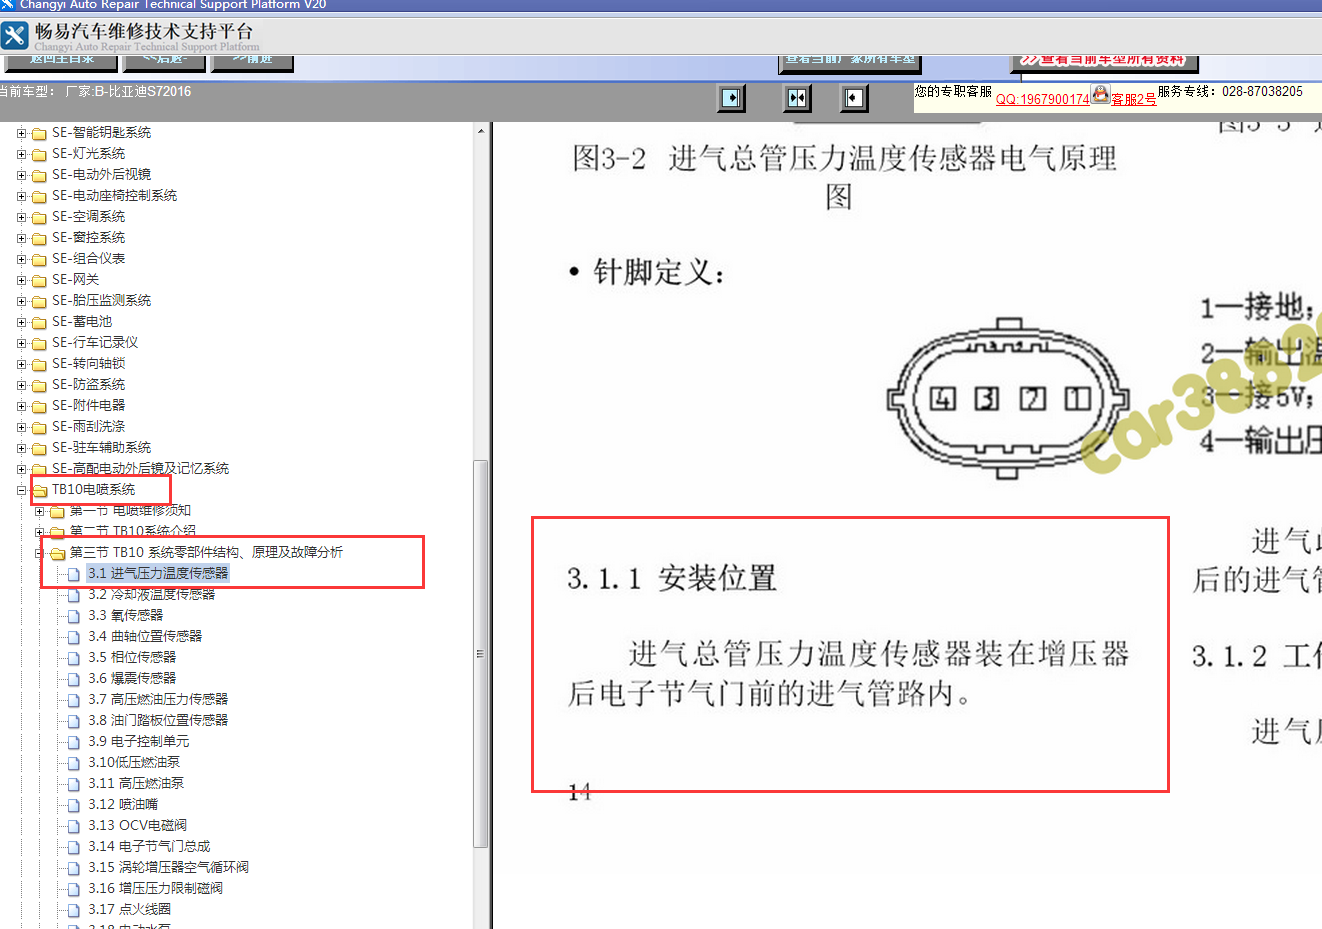Click folder icon of SE-网关

point(39,280)
